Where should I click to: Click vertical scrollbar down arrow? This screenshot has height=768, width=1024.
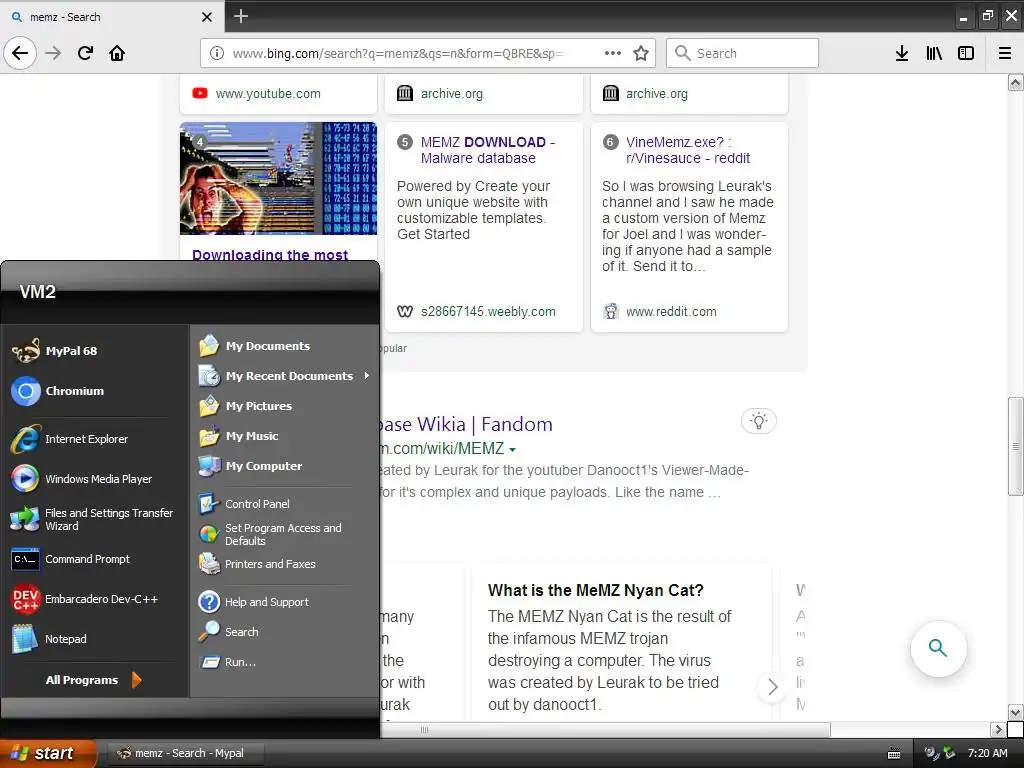(1015, 712)
